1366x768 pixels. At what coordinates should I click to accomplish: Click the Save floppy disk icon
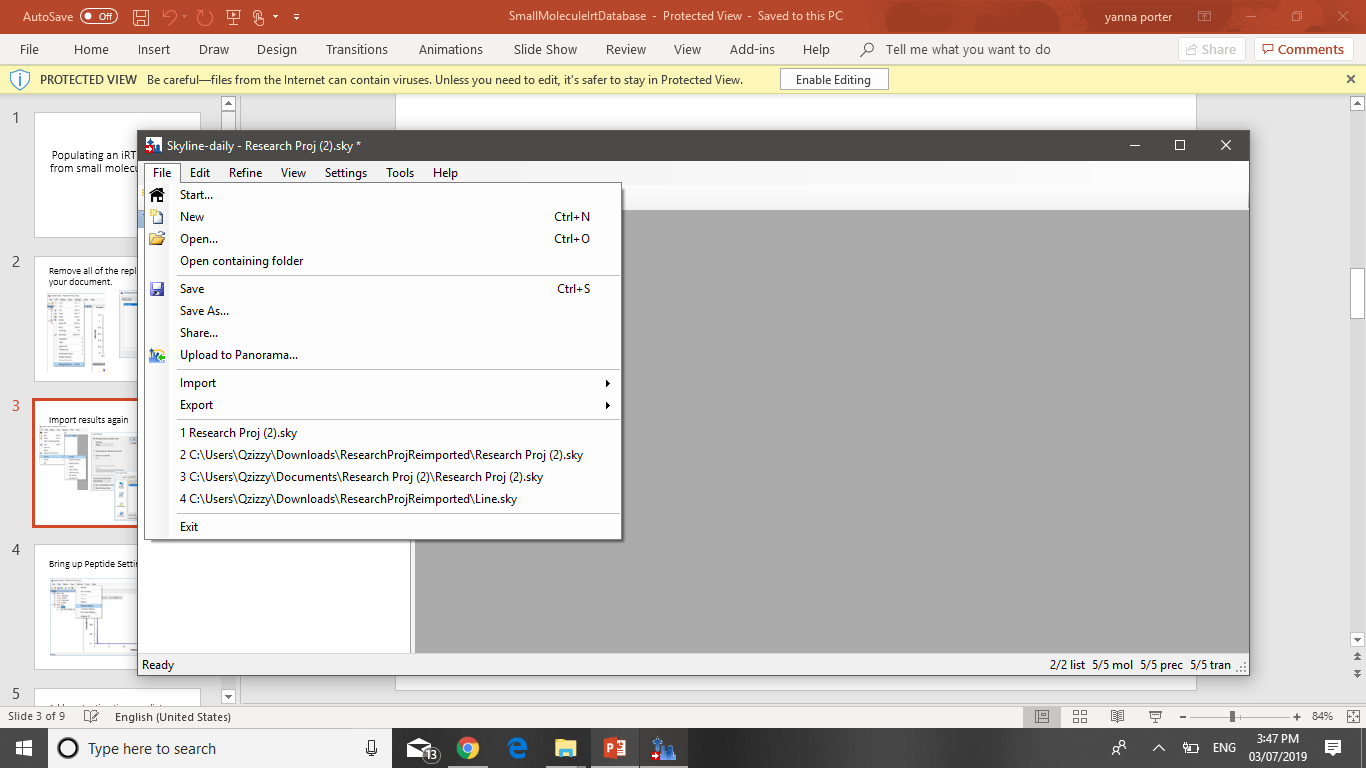[157, 289]
